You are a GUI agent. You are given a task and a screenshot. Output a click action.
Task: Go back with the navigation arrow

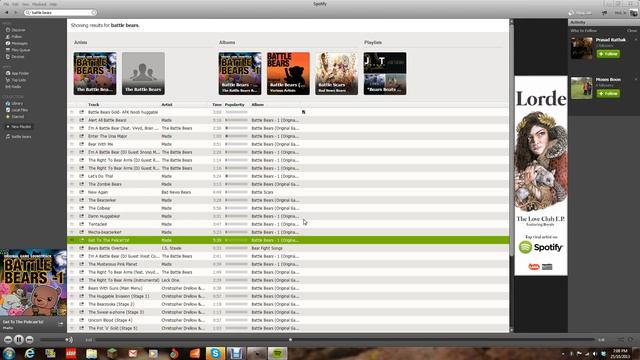pyautogui.click(x=7, y=13)
